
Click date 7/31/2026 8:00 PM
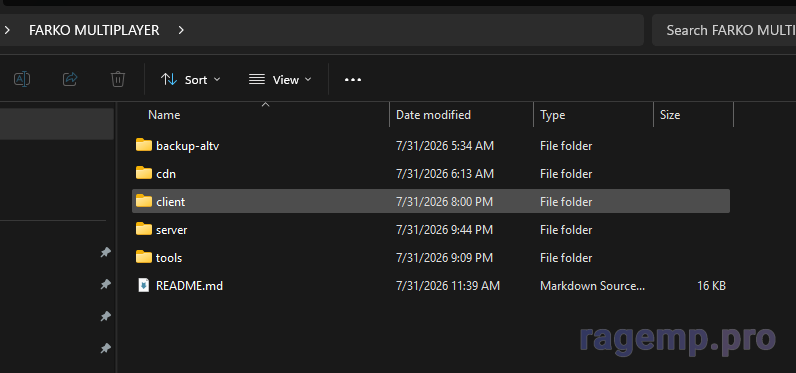444,202
